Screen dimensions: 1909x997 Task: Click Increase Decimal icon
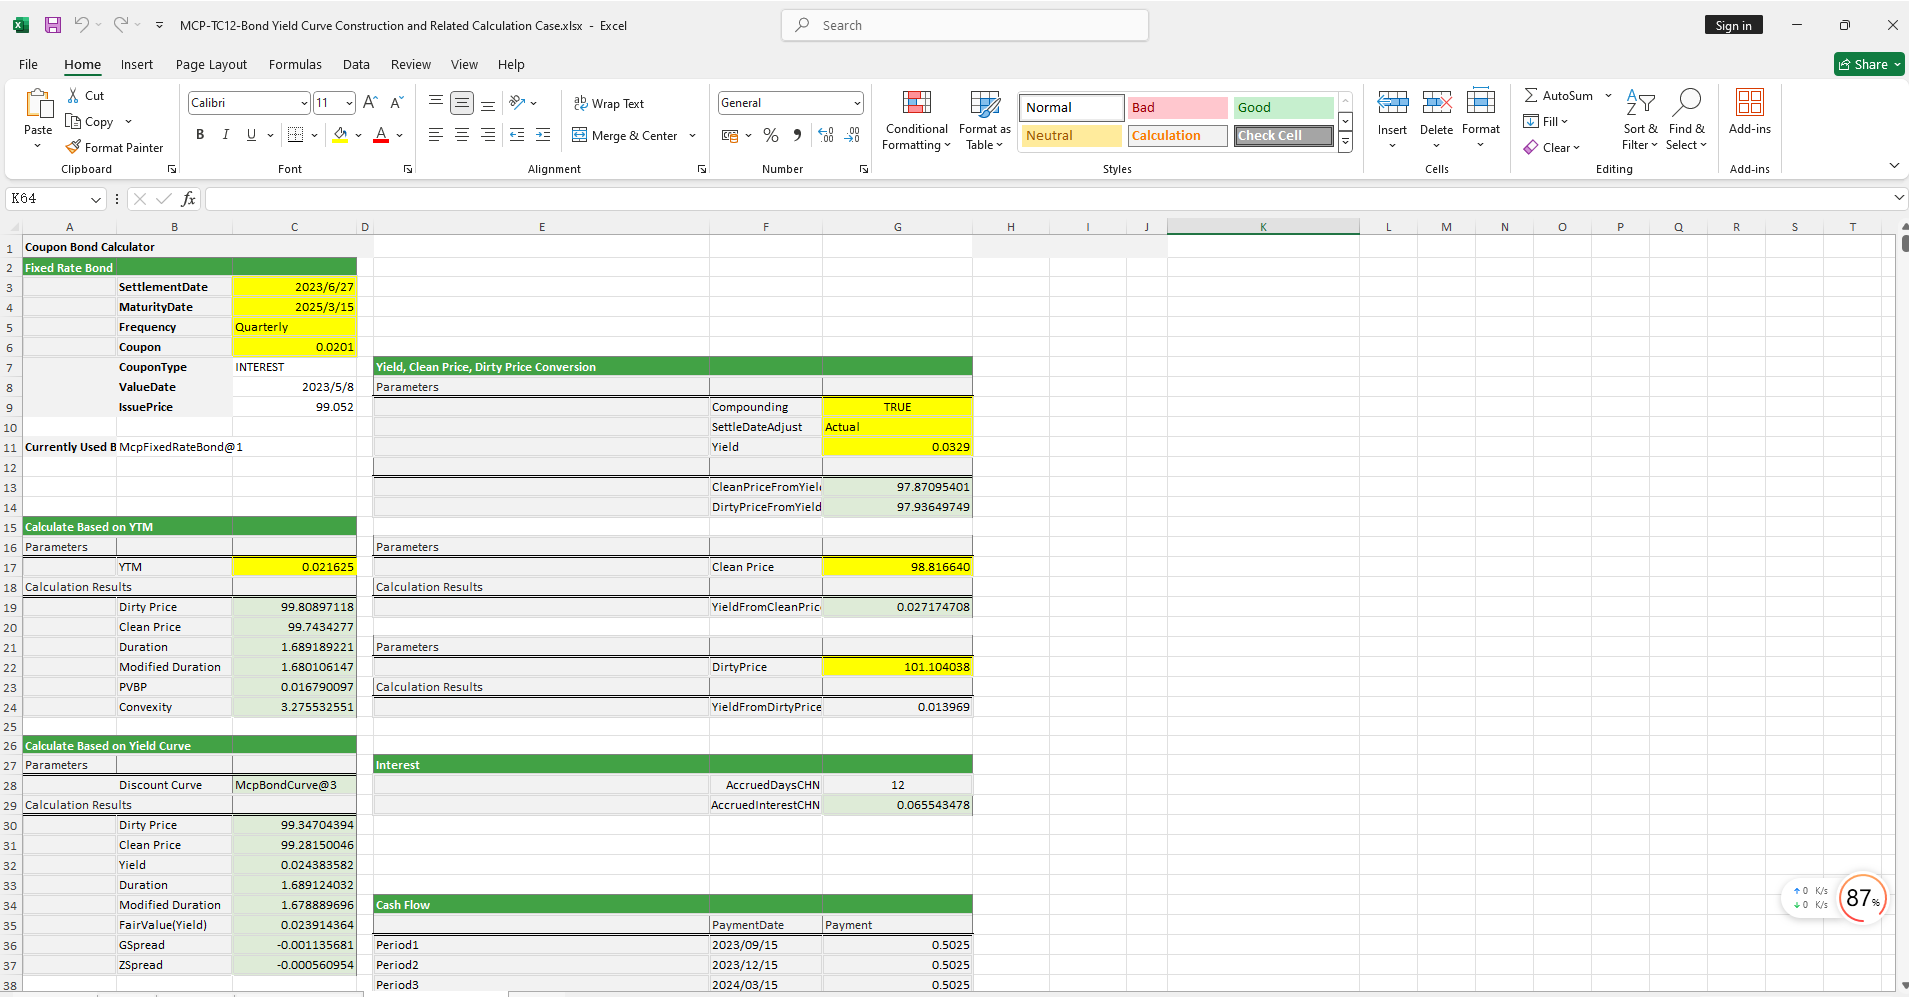[826, 135]
